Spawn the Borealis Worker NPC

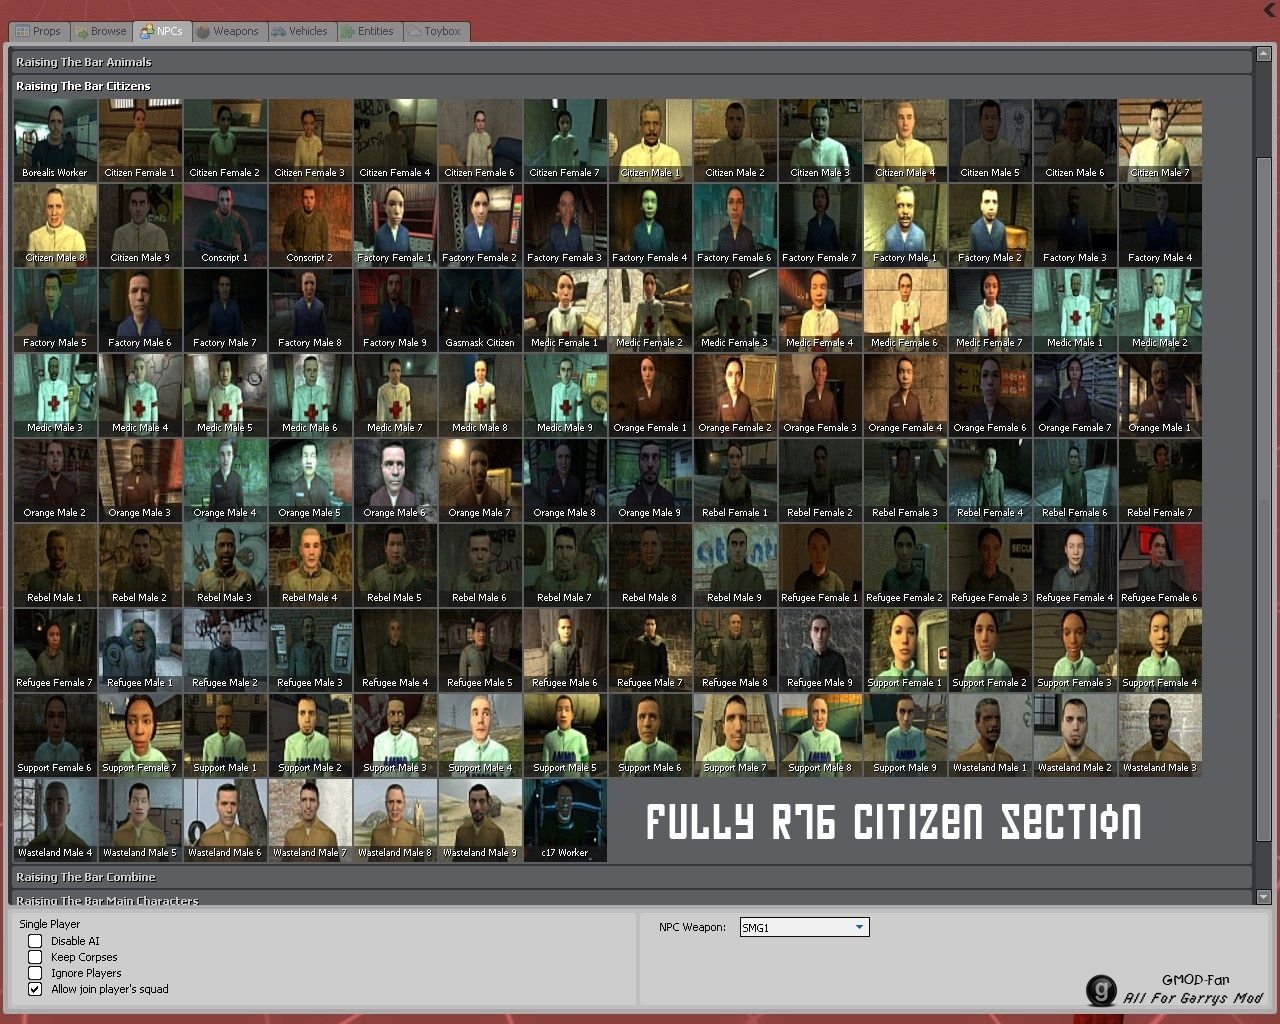[x=55, y=140]
